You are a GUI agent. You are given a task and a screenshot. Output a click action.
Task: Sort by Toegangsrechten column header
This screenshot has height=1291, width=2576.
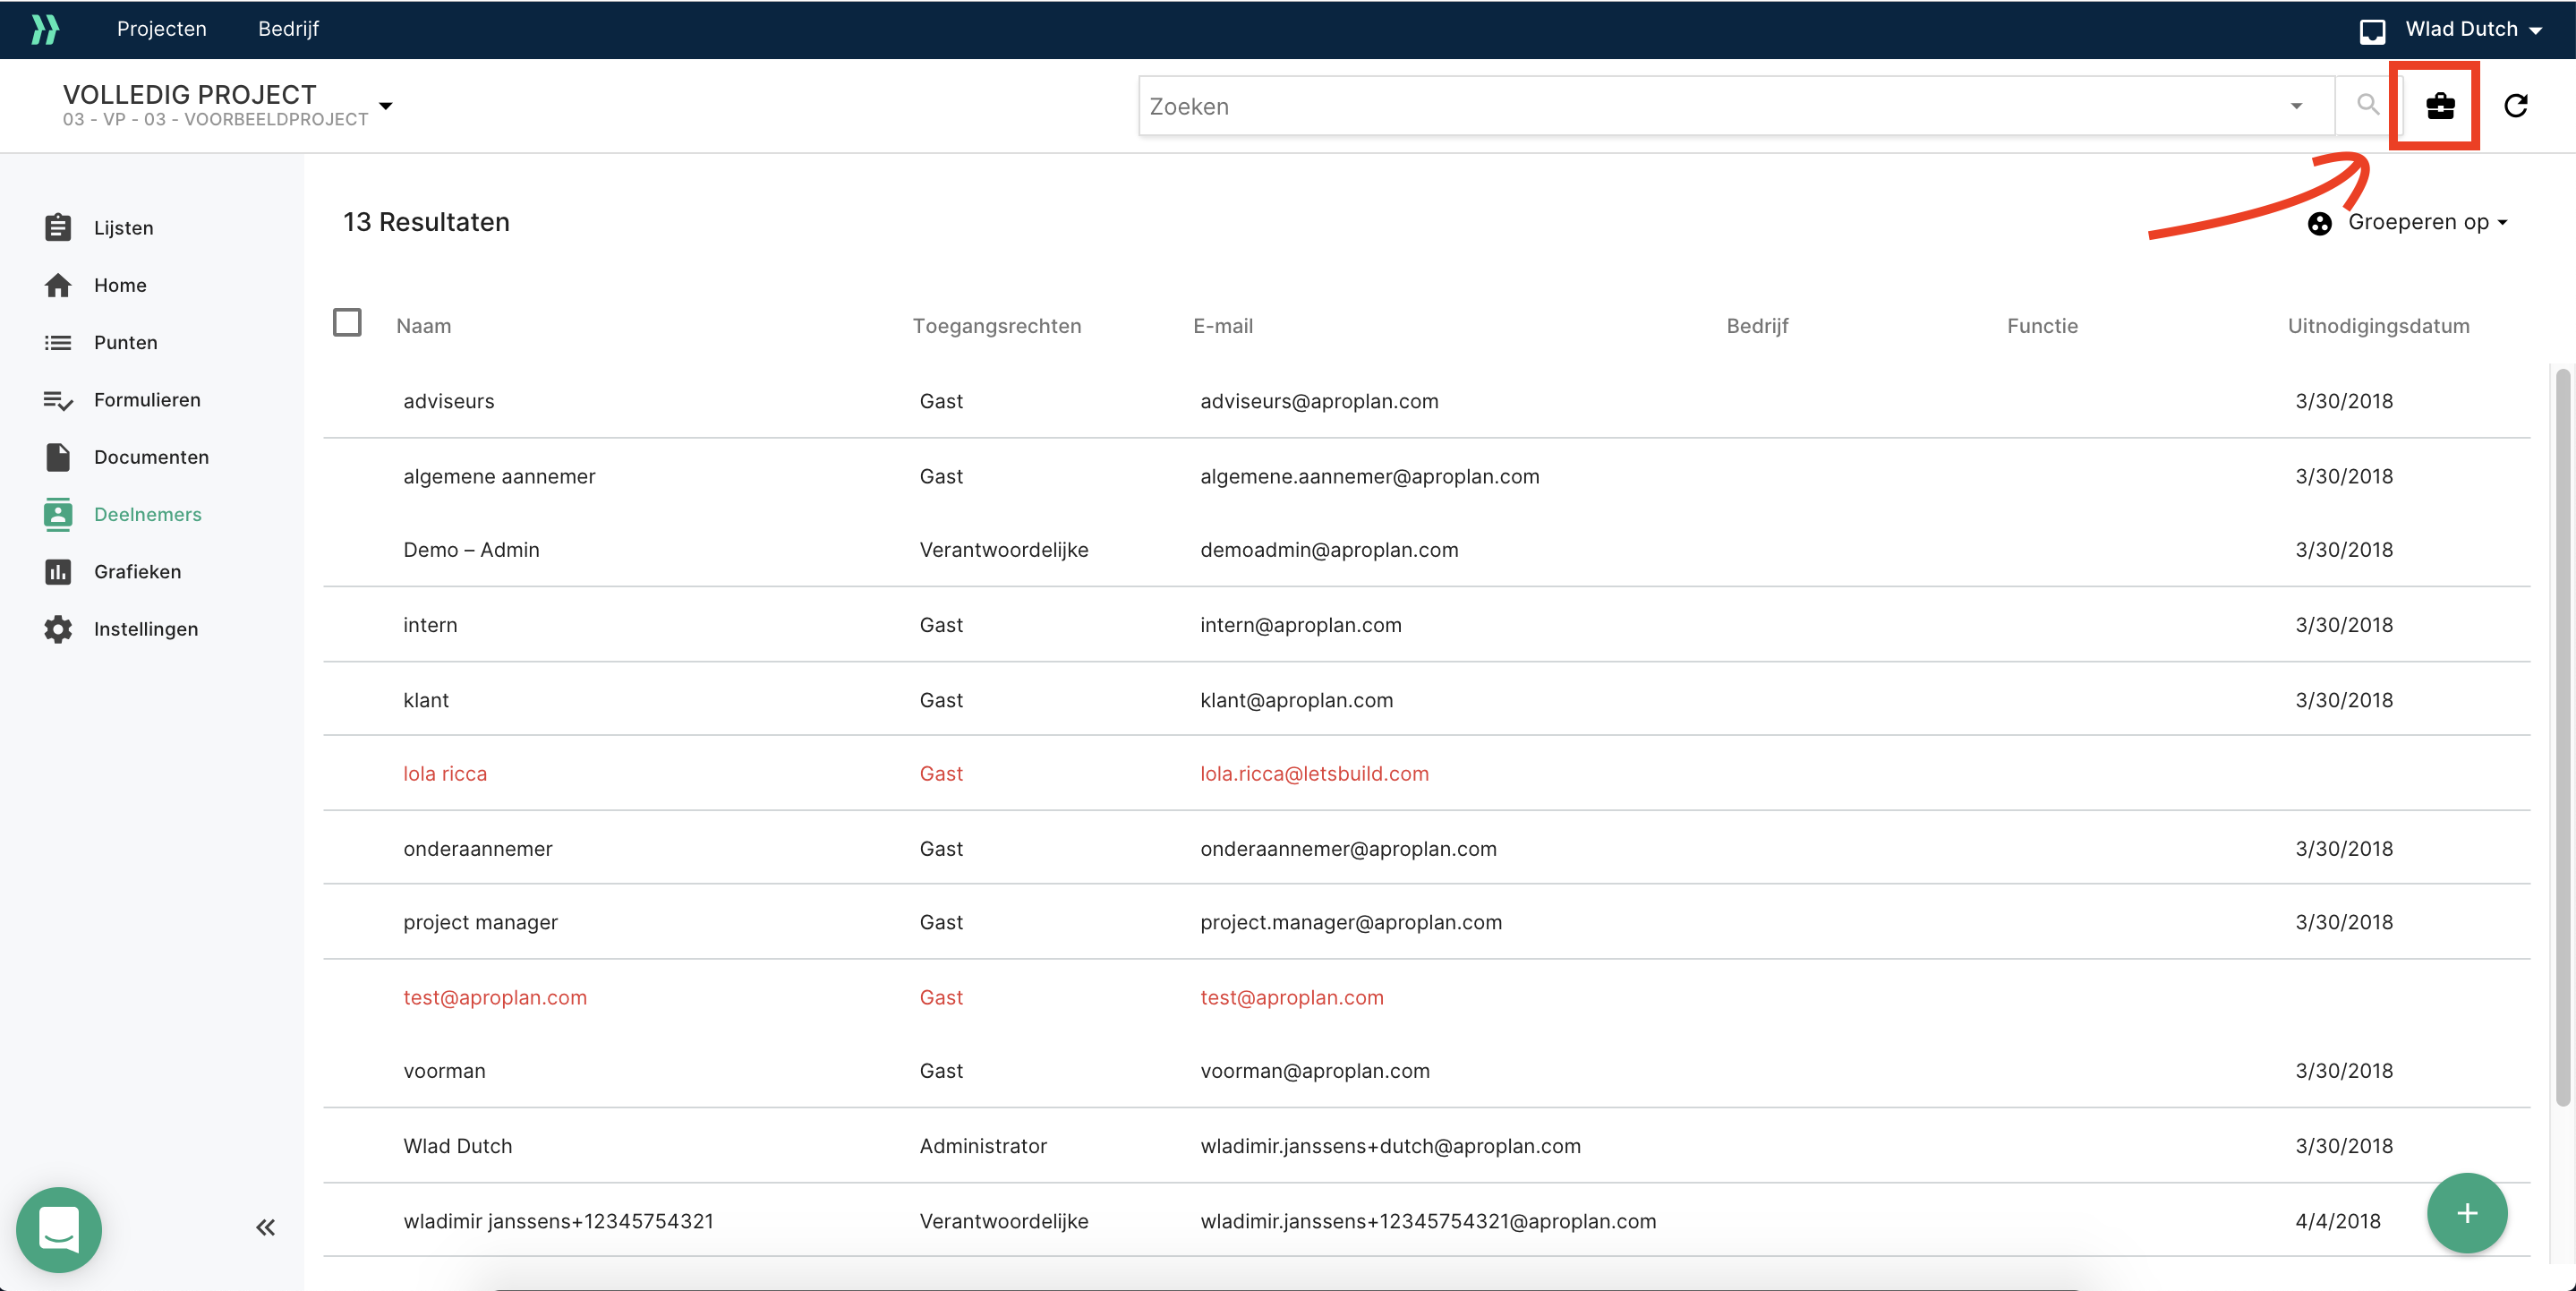(997, 326)
